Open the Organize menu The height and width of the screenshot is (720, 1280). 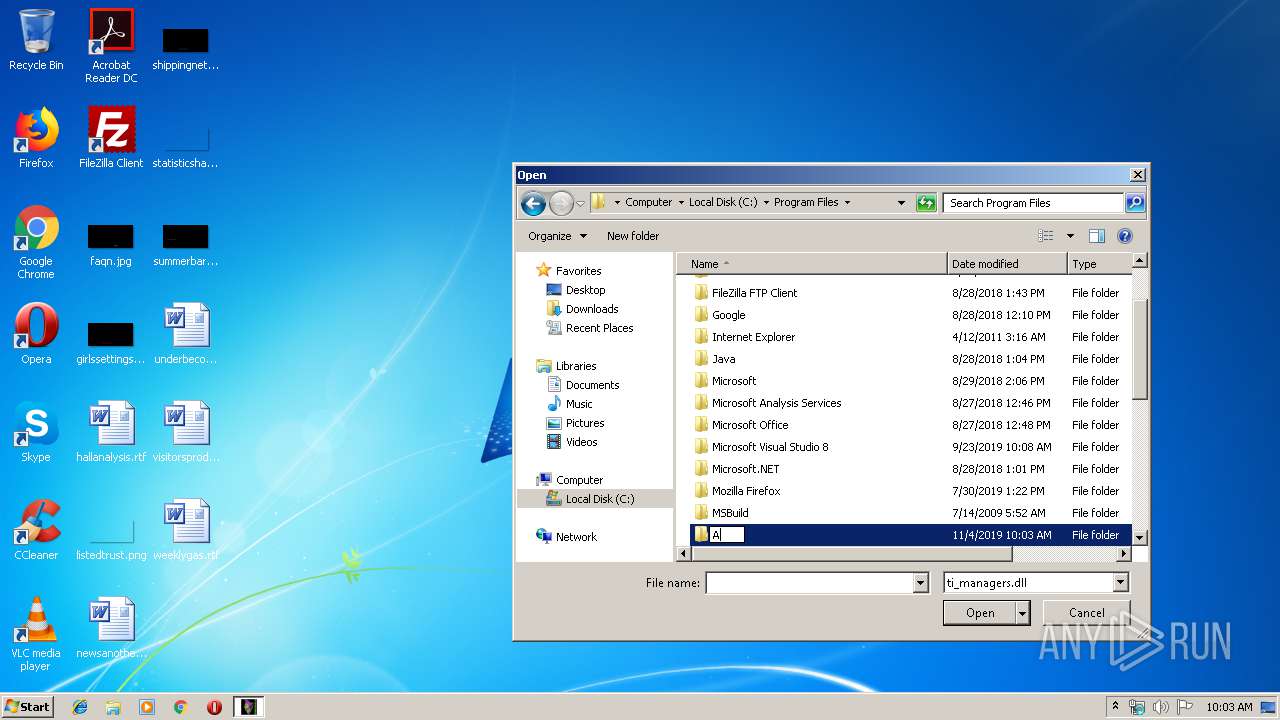pyautogui.click(x=557, y=236)
